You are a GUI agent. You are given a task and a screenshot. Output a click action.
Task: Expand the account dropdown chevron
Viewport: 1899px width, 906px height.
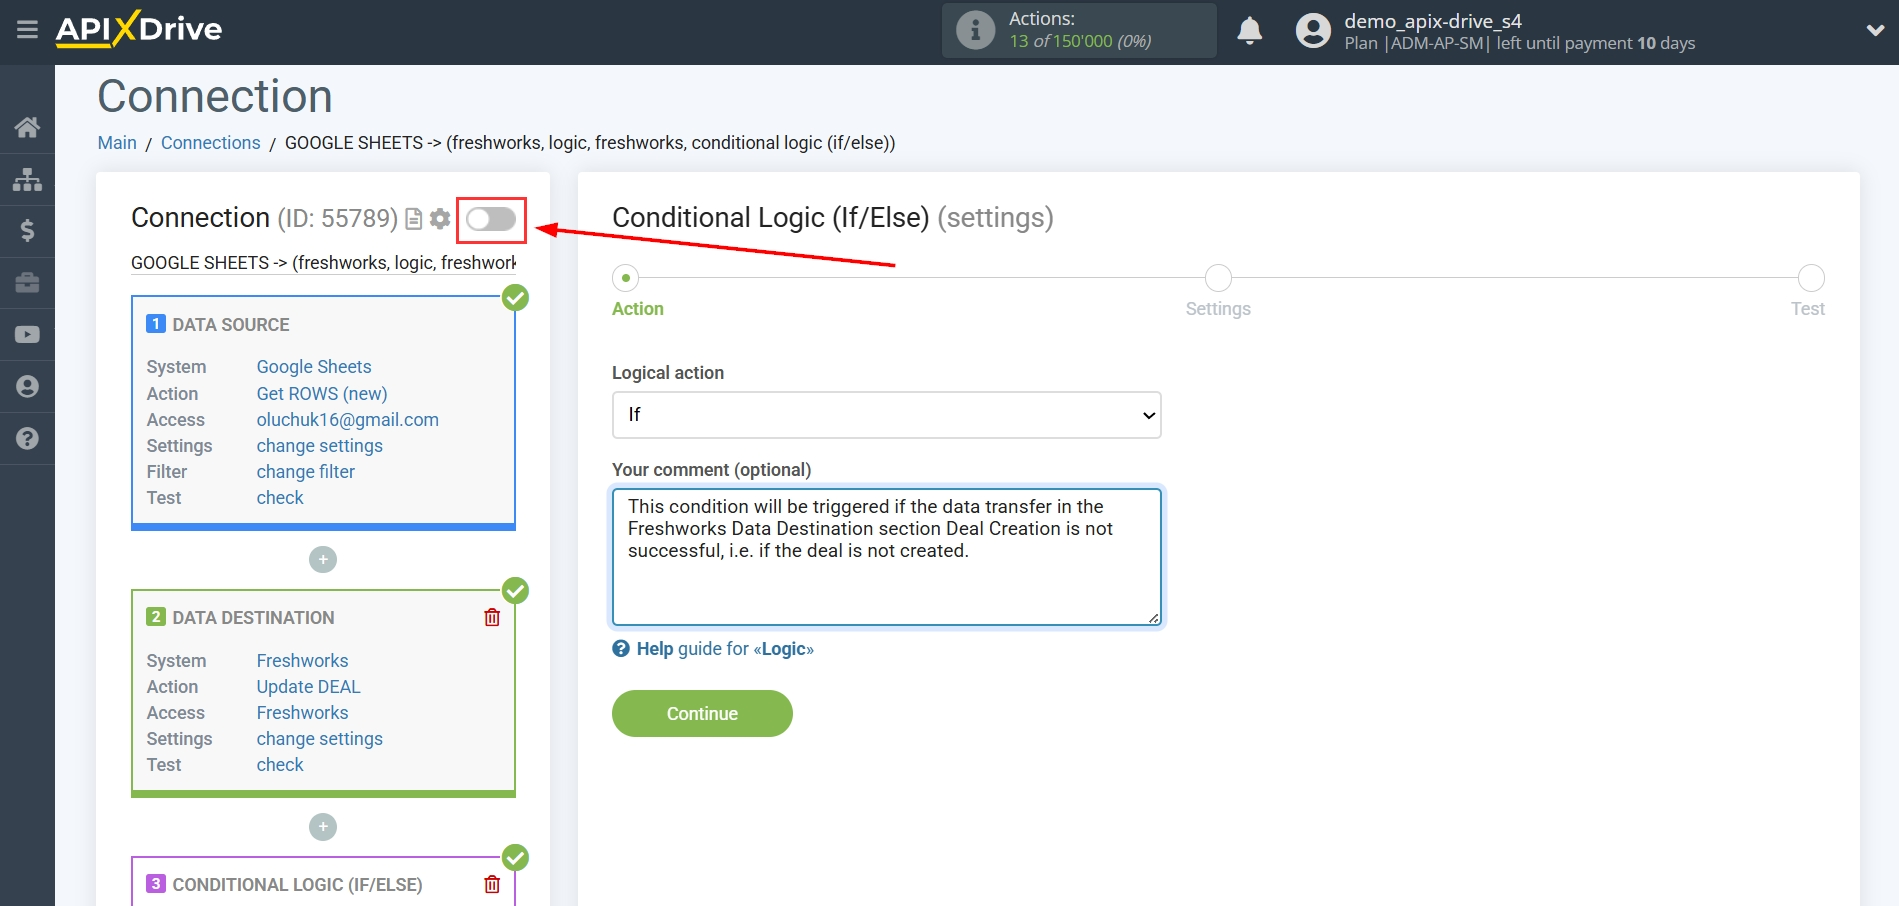pos(1875,31)
